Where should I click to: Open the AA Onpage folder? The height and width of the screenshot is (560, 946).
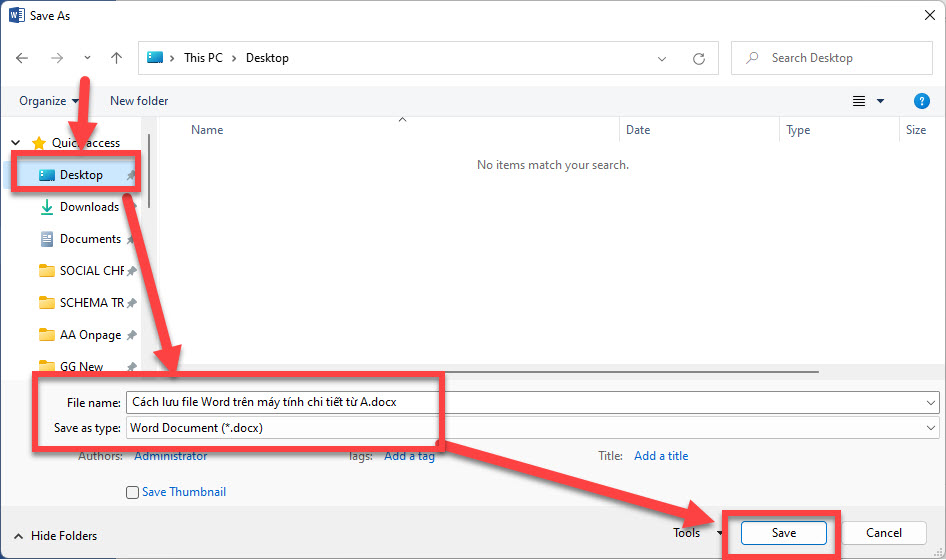pyautogui.click(x=90, y=335)
